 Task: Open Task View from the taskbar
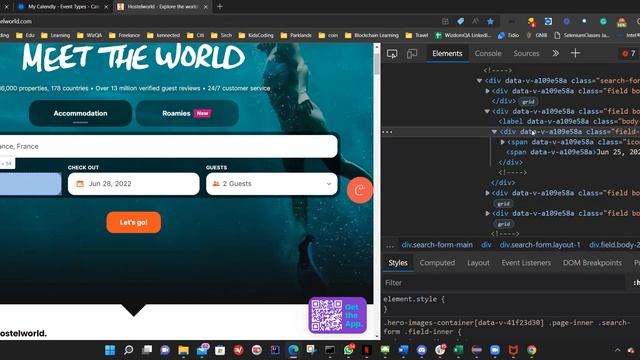point(147,350)
